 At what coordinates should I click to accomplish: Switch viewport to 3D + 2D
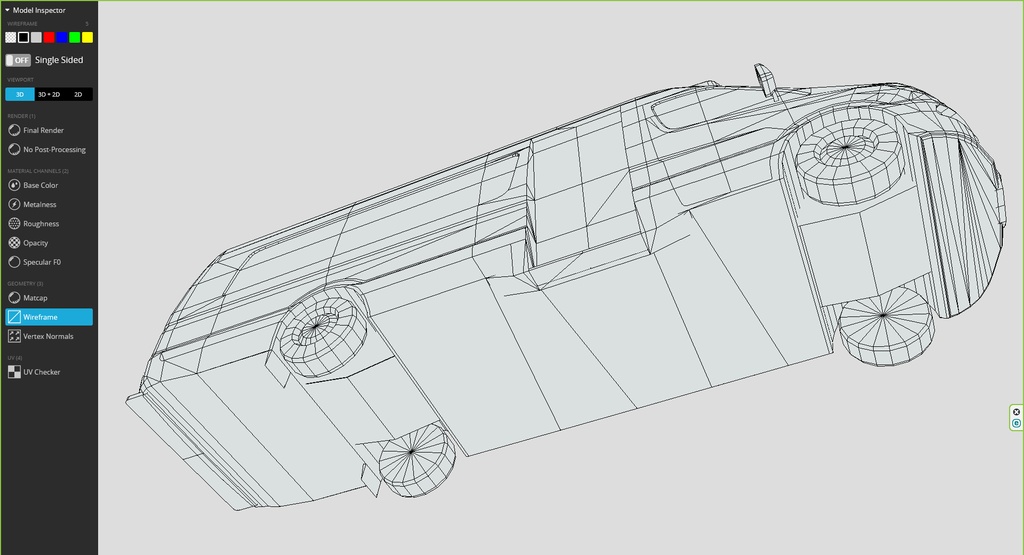click(49, 94)
